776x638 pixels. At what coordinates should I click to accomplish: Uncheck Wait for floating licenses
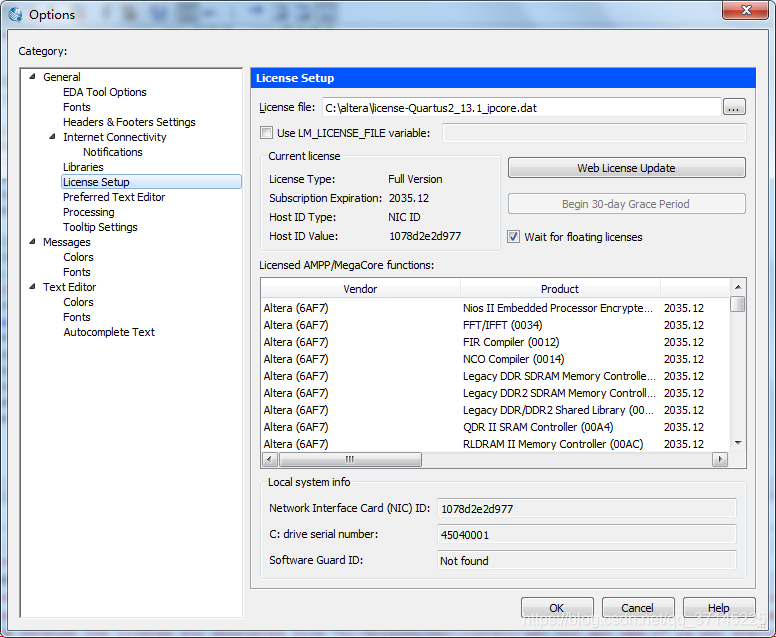coord(513,237)
